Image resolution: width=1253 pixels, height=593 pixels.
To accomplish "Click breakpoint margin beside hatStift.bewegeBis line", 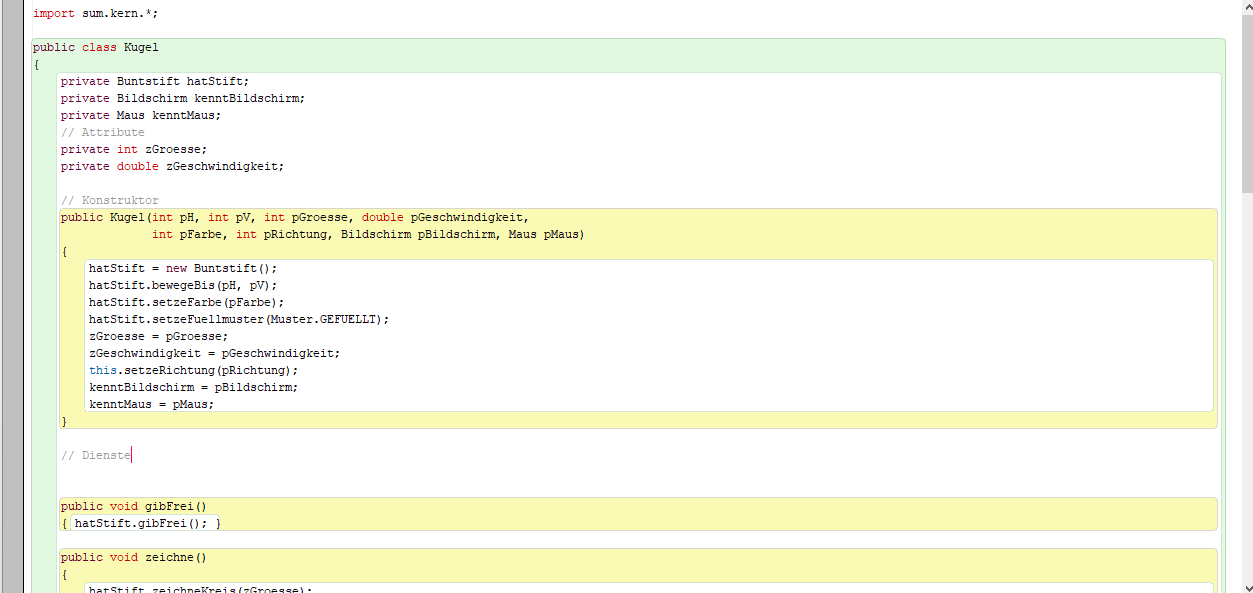I will [12, 285].
